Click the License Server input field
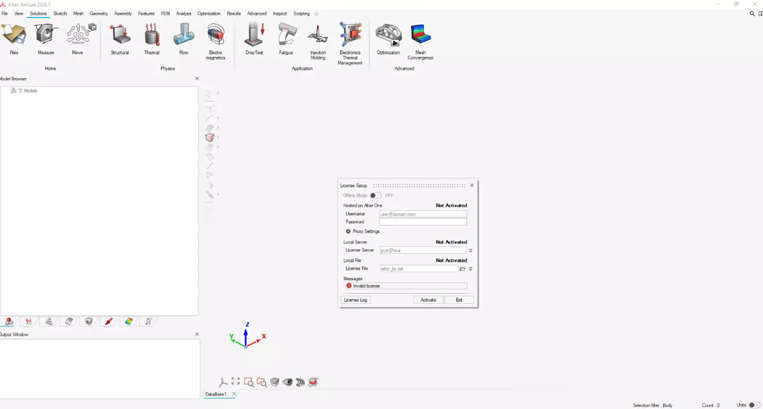The height and width of the screenshot is (409, 763). pyautogui.click(x=422, y=250)
